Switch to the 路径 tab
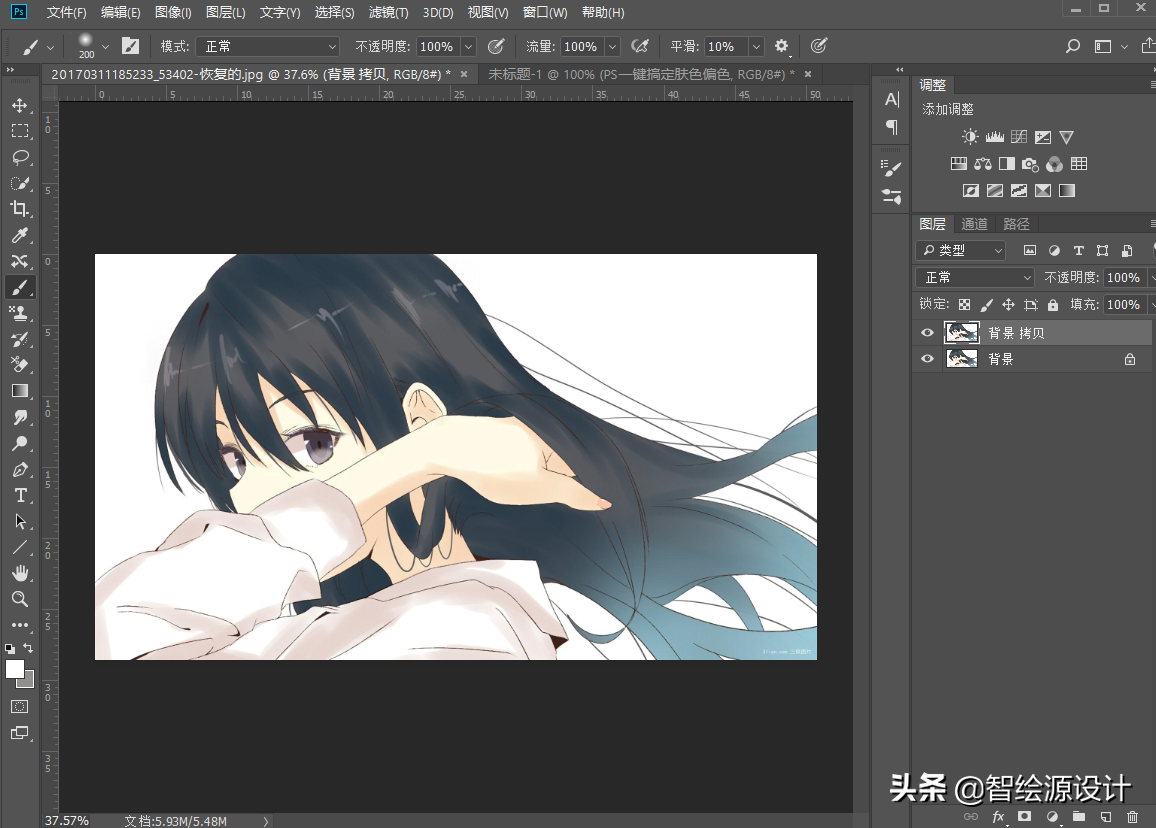The image size is (1156, 828). pos(1016,223)
